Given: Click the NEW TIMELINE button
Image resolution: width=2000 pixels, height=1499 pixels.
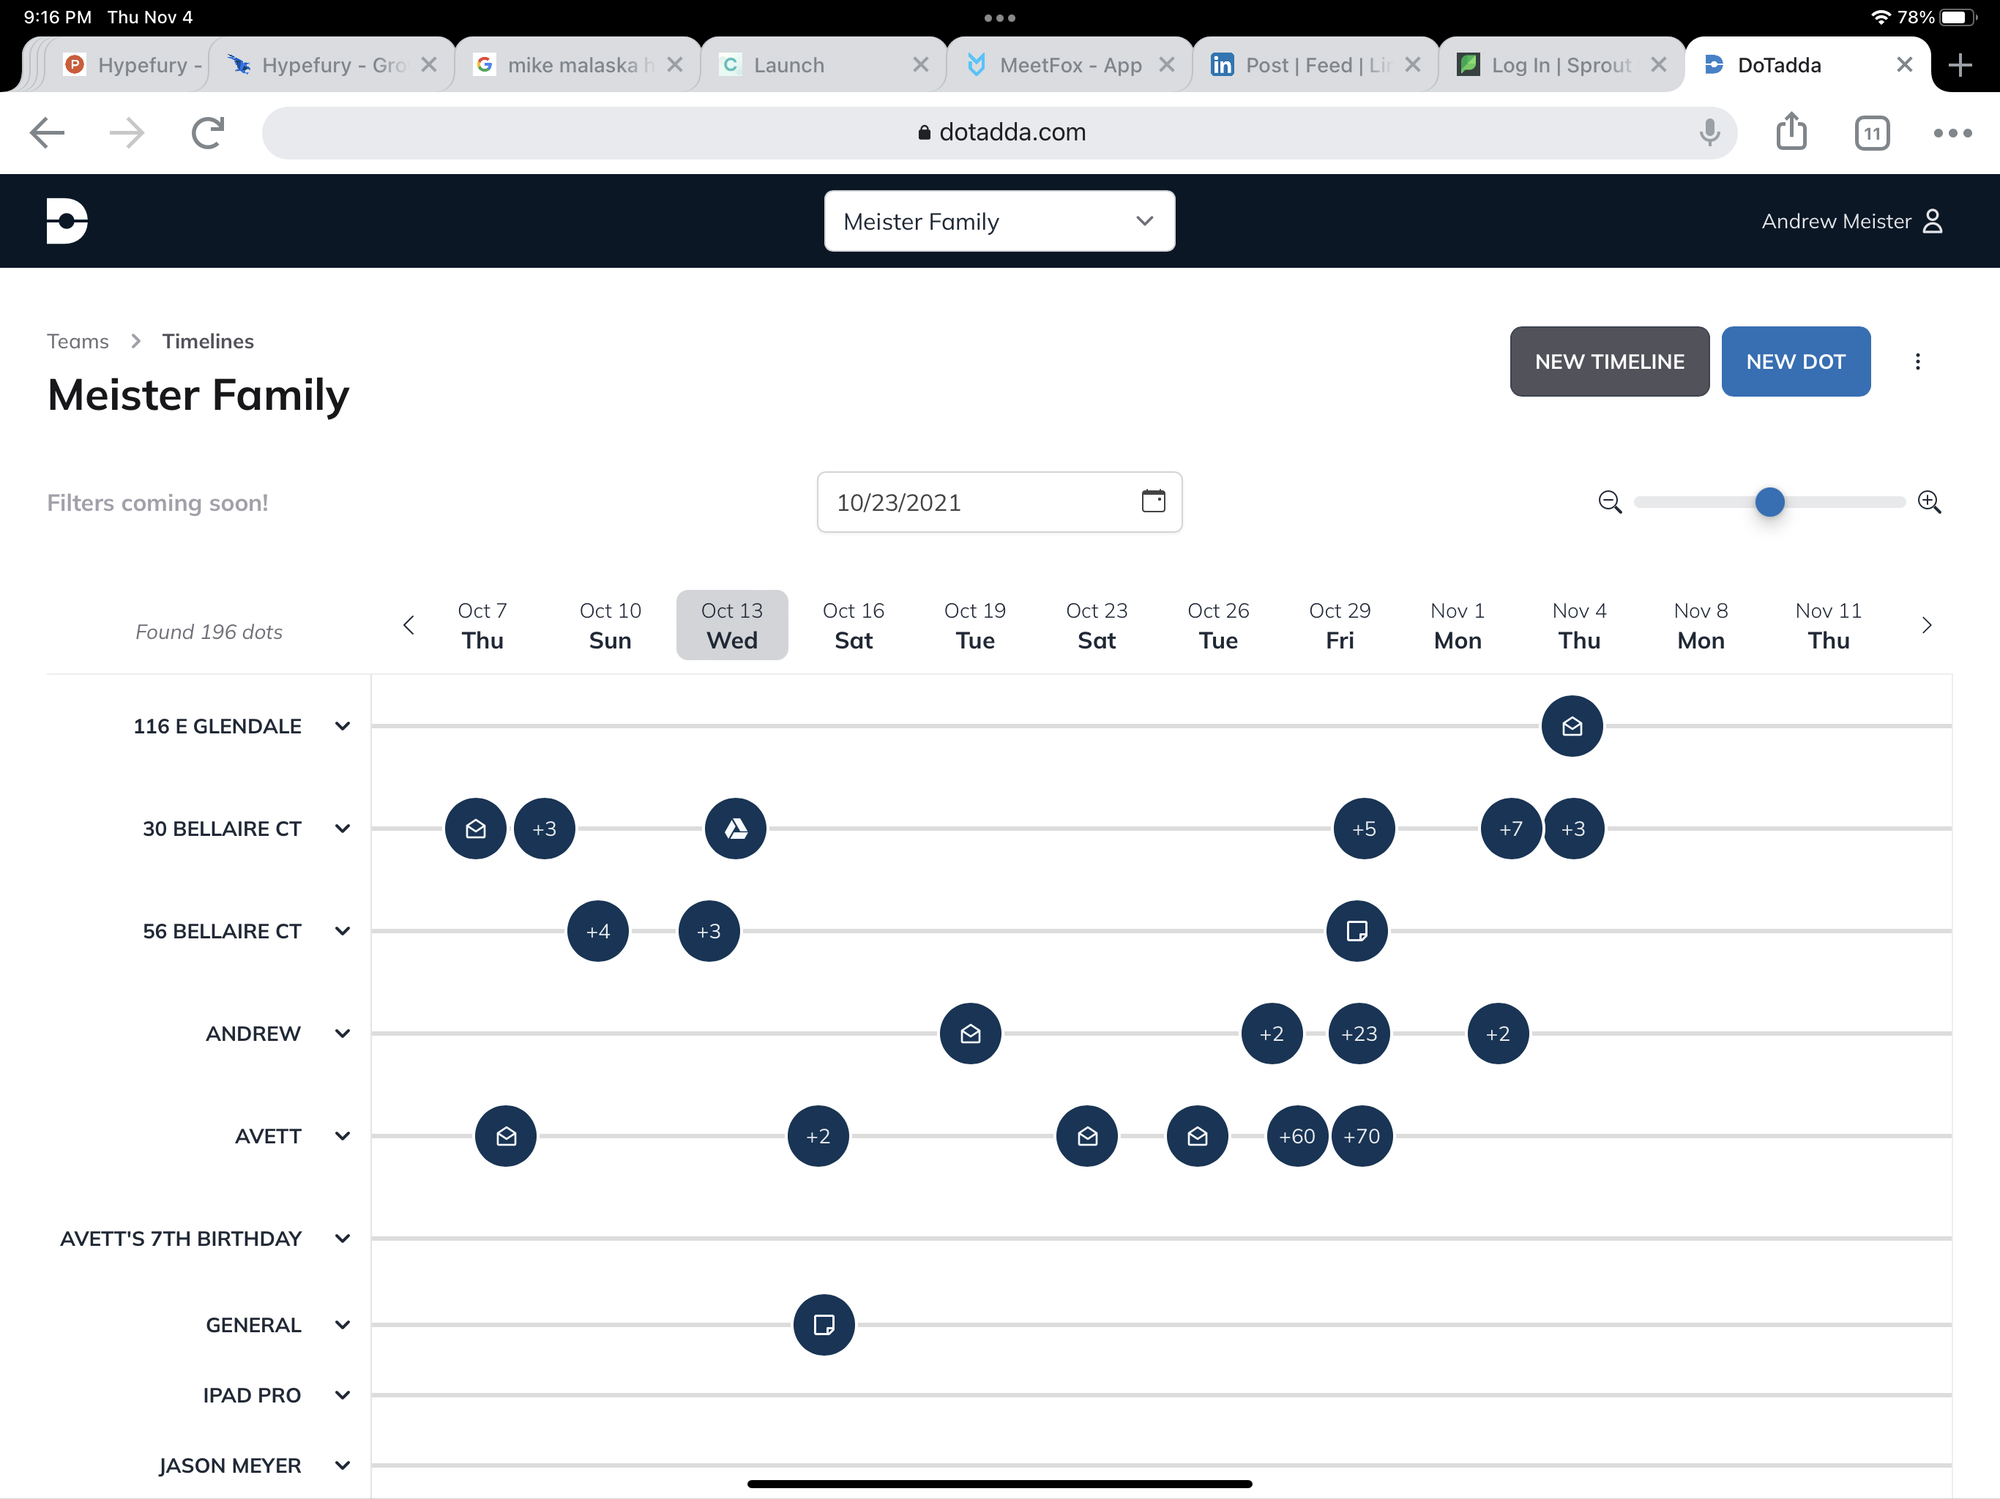Looking at the screenshot, I should [1609, 362].
